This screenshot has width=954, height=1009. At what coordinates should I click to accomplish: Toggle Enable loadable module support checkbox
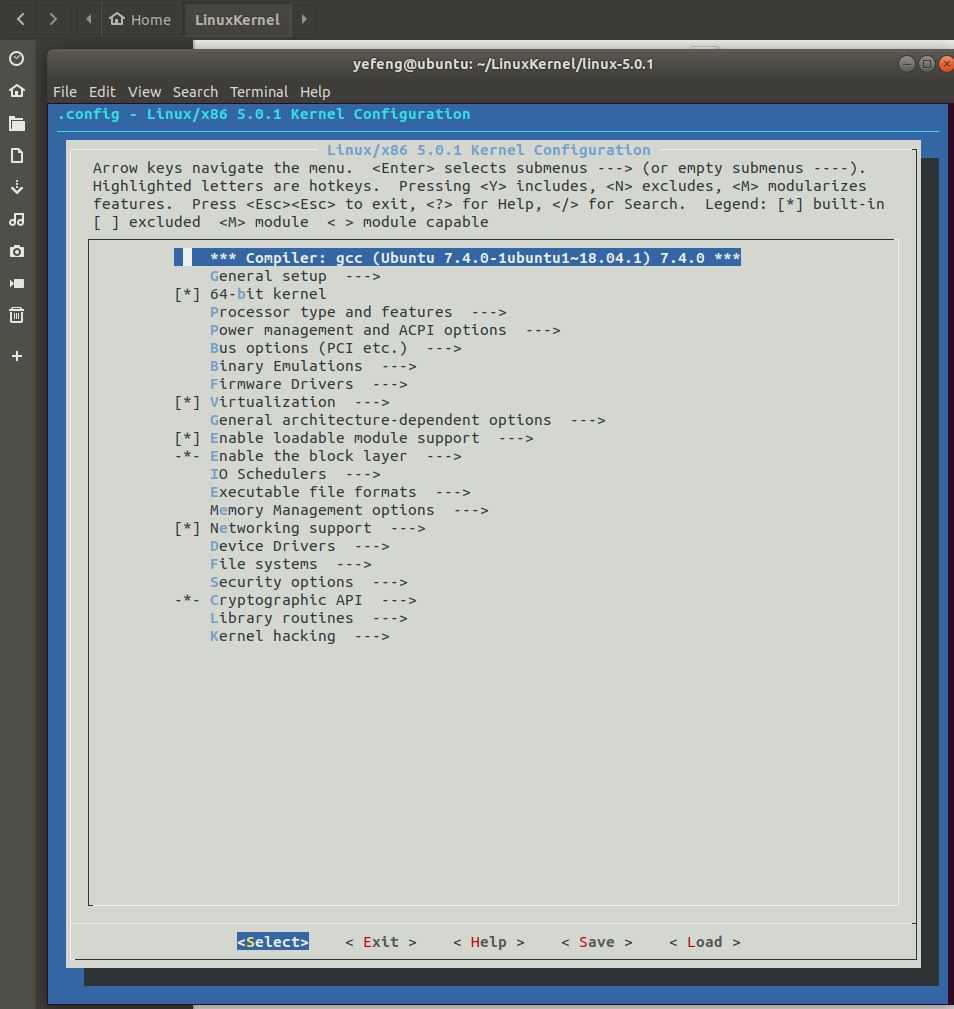pos(187,438)
